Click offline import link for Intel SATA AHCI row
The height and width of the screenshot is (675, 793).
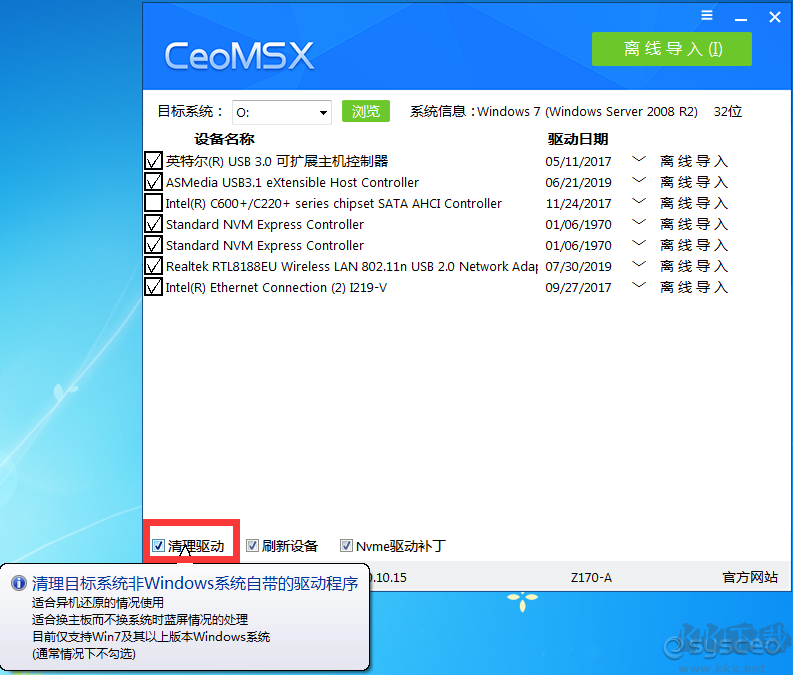click(694, 204)
